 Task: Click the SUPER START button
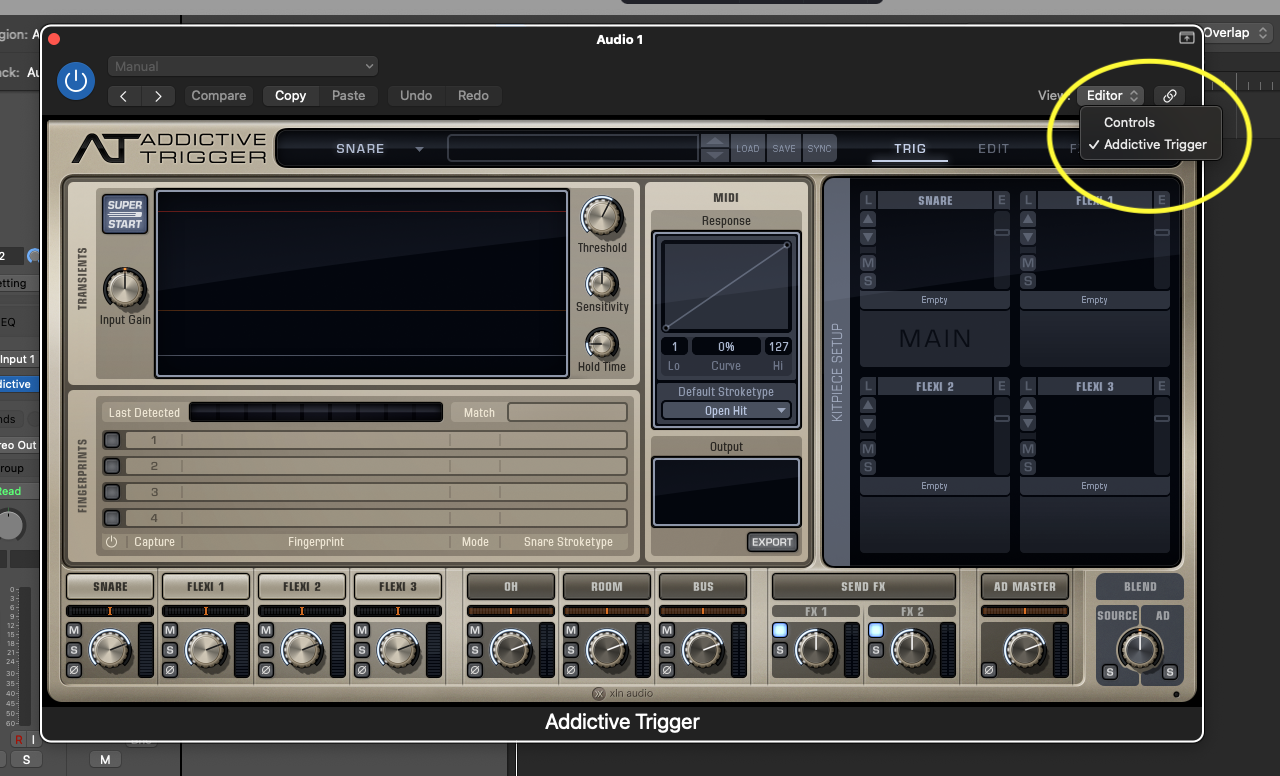click(x=124, y=213)
